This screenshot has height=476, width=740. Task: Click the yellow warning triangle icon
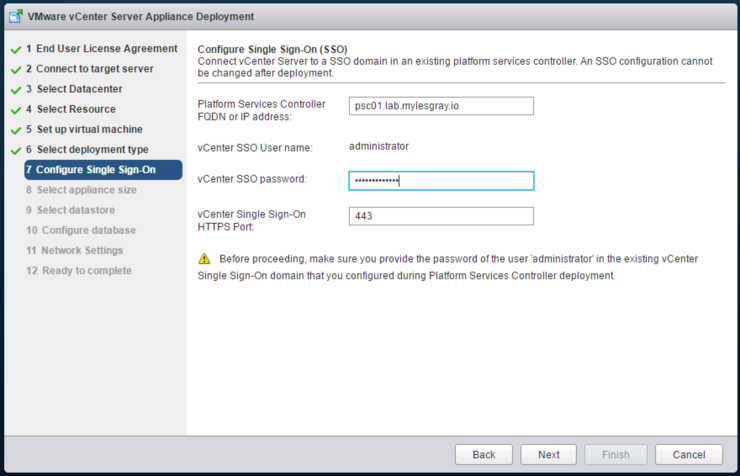(204, 259)
